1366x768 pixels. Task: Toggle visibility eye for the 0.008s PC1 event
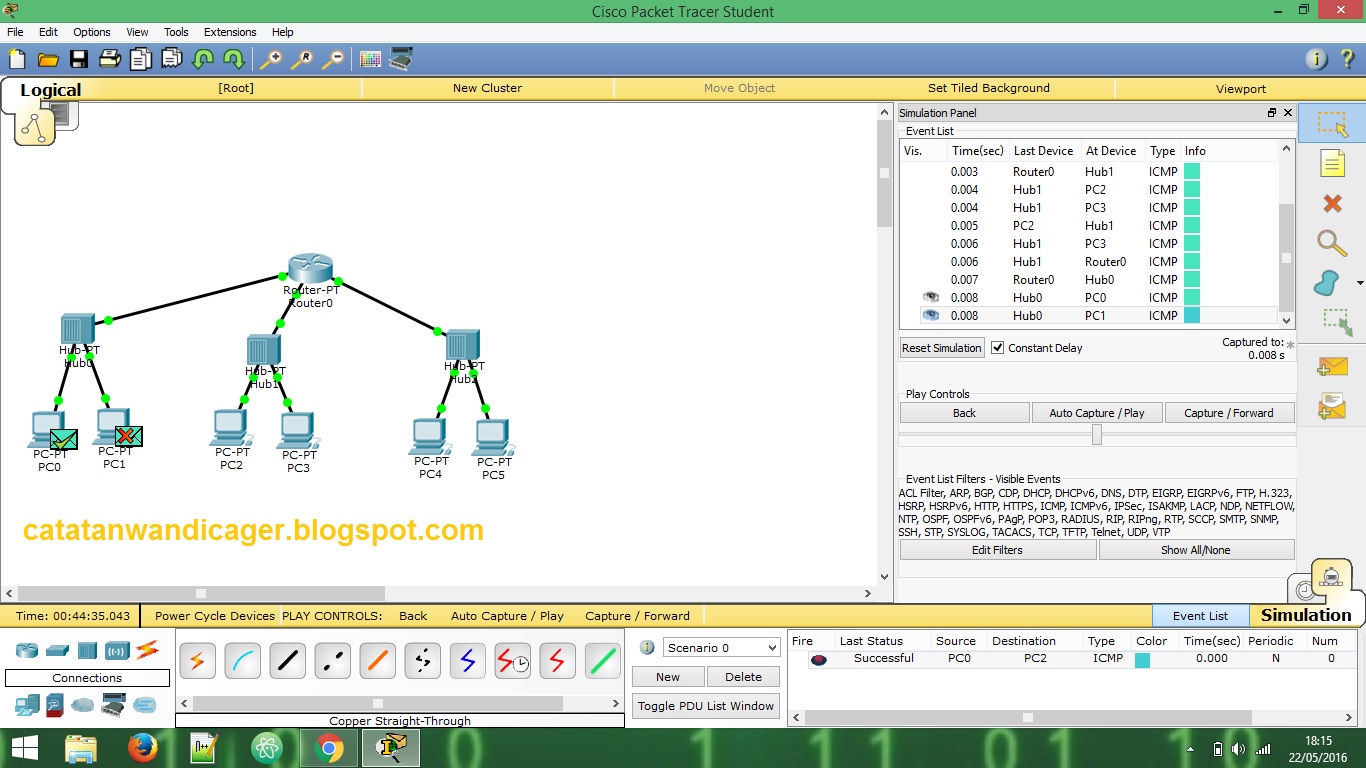[x=929, y=315]
